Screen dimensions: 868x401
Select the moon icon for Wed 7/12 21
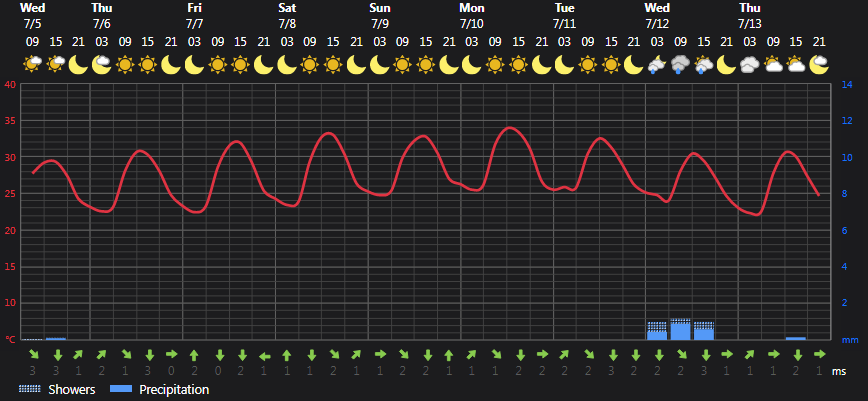click(x=727, y=64)
